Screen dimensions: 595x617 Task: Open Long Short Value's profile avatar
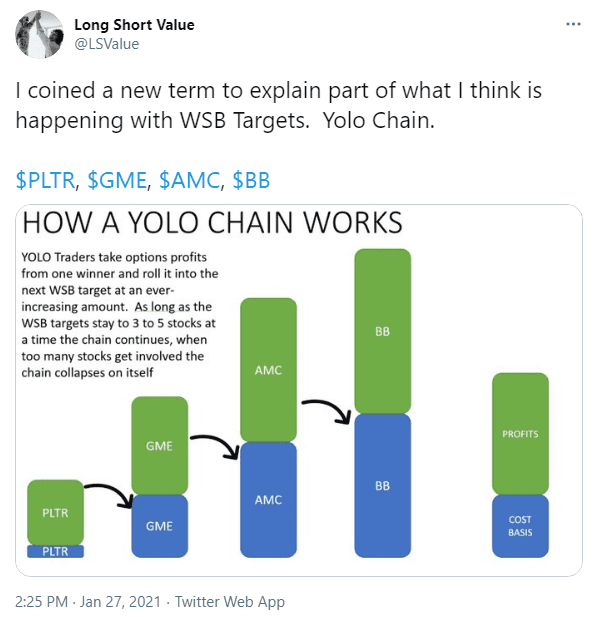coord(39,34)
